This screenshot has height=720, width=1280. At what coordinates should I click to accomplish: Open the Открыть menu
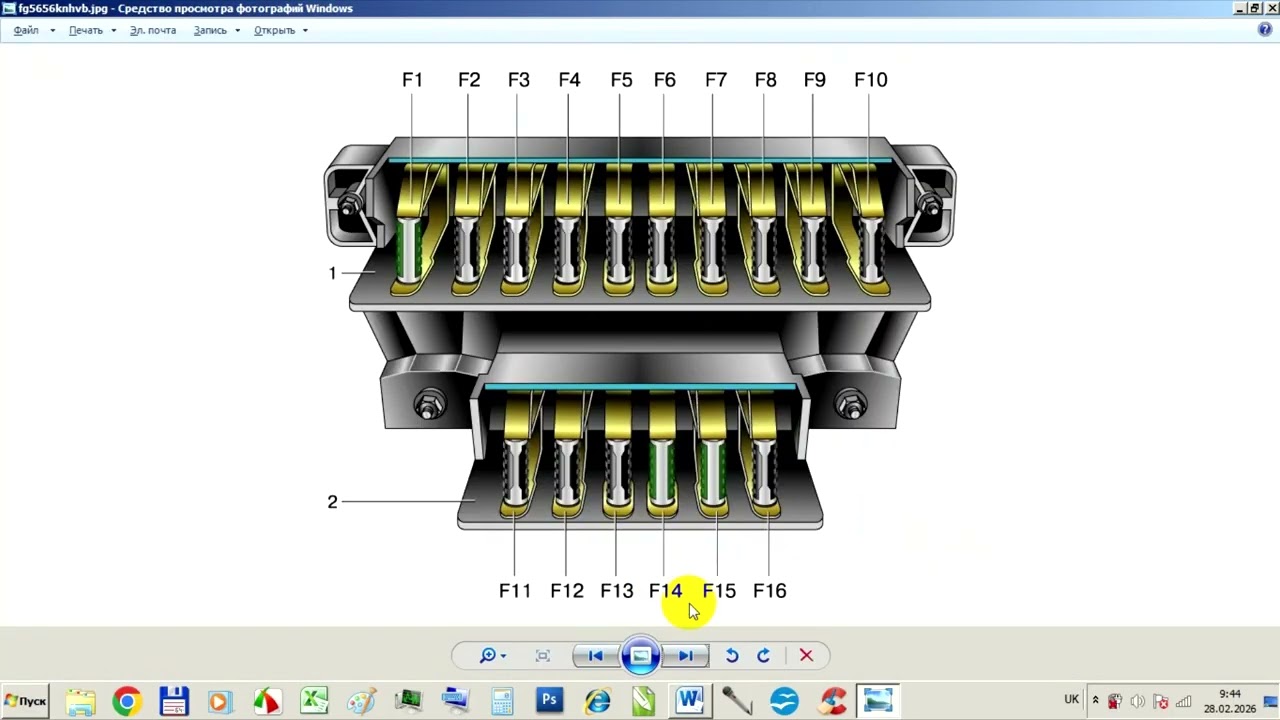point(274,30)
